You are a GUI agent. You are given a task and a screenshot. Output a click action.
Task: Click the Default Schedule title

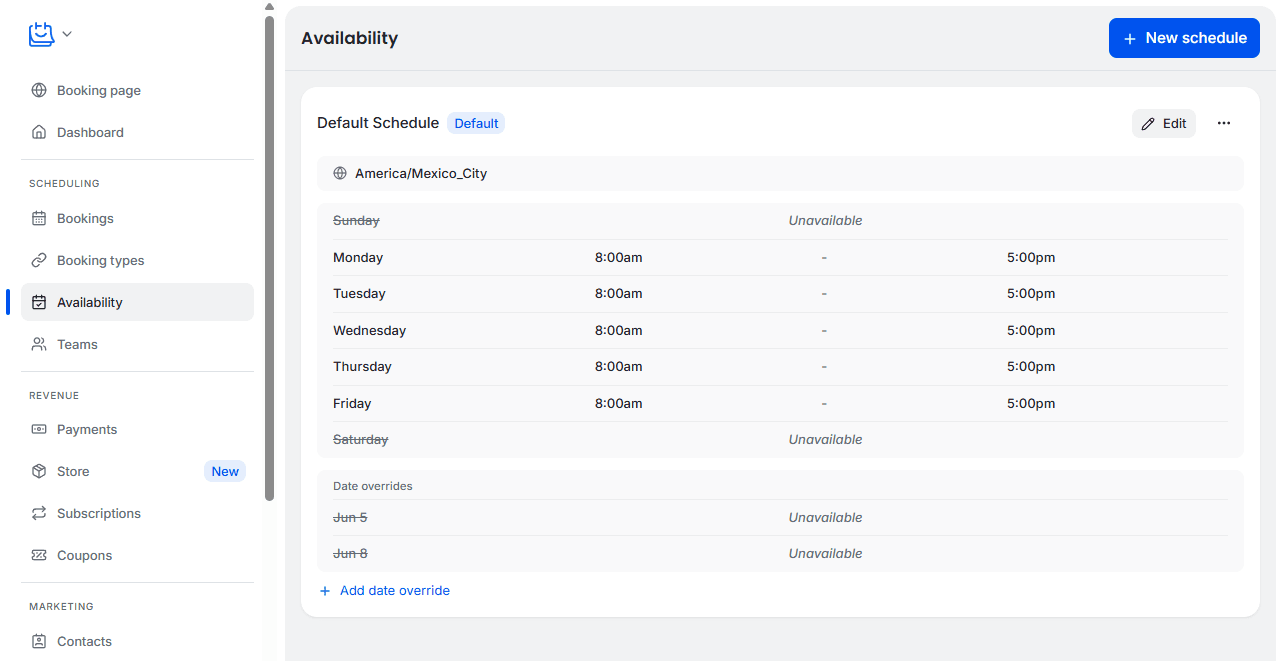click(378, 123)
